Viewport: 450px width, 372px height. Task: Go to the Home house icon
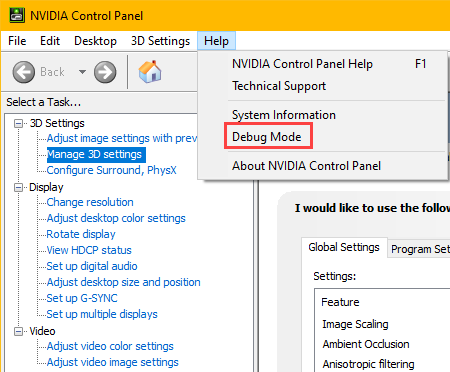[150, 71]
